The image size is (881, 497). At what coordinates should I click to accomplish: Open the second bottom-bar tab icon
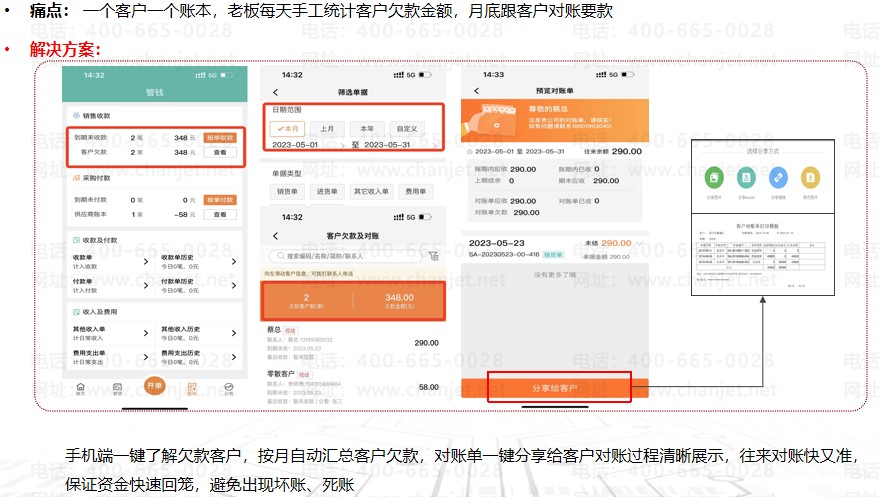tap(117, 387)
